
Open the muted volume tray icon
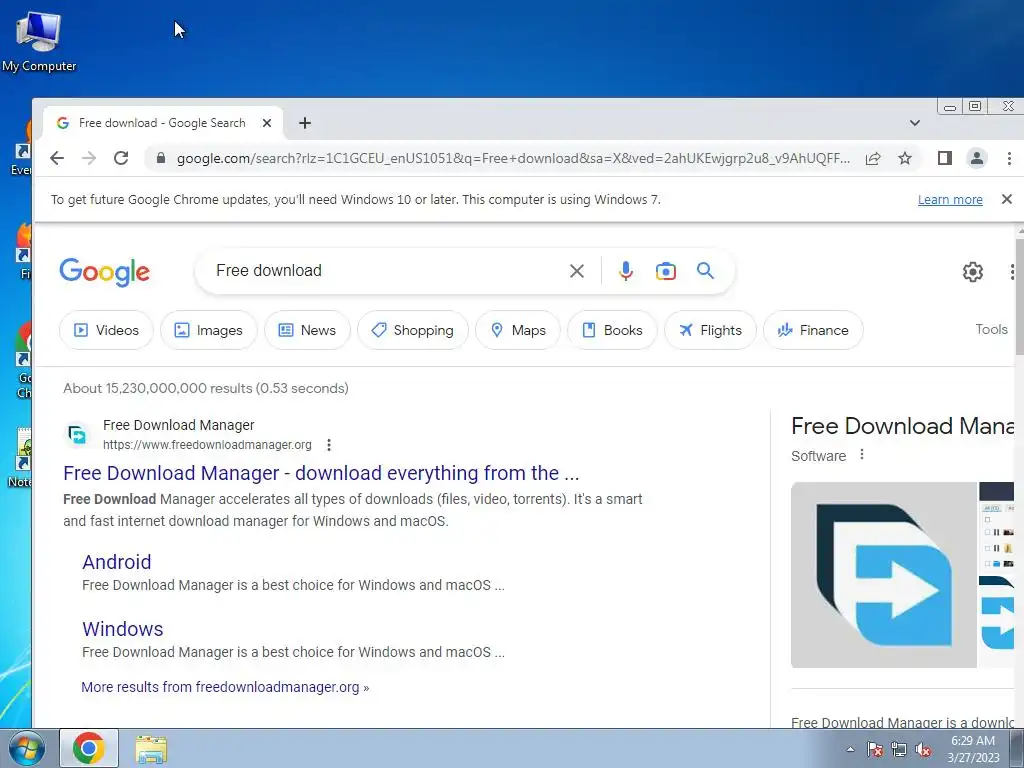[923, 749]
